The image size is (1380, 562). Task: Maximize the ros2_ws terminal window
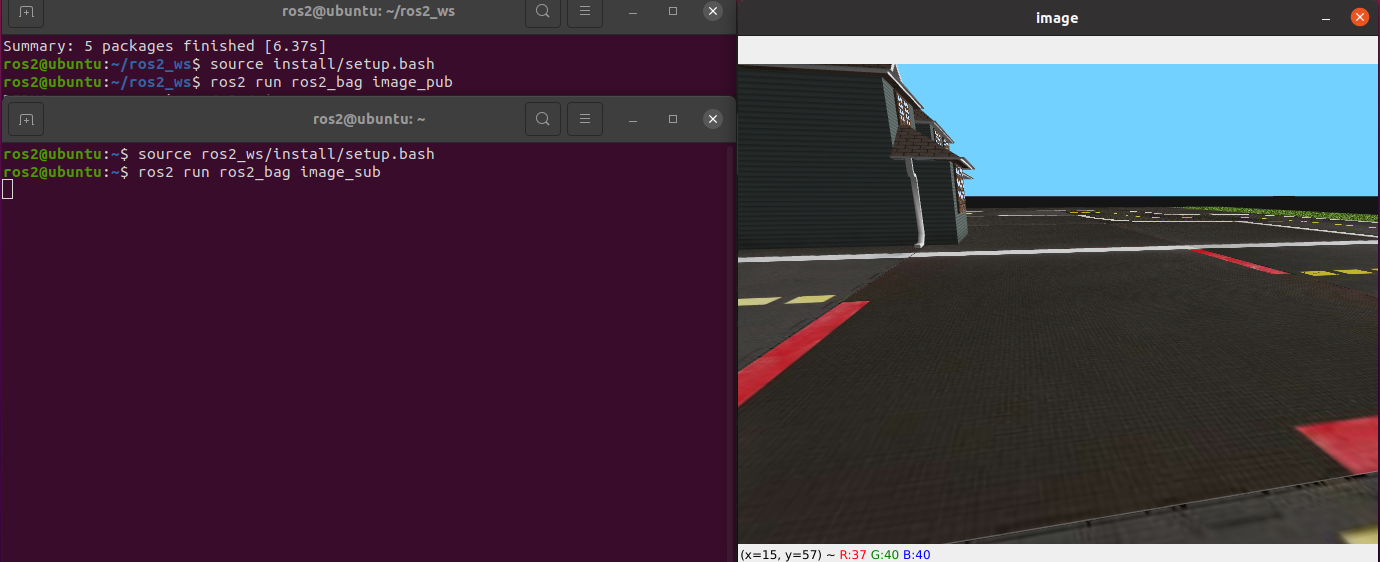click(673, 11)
